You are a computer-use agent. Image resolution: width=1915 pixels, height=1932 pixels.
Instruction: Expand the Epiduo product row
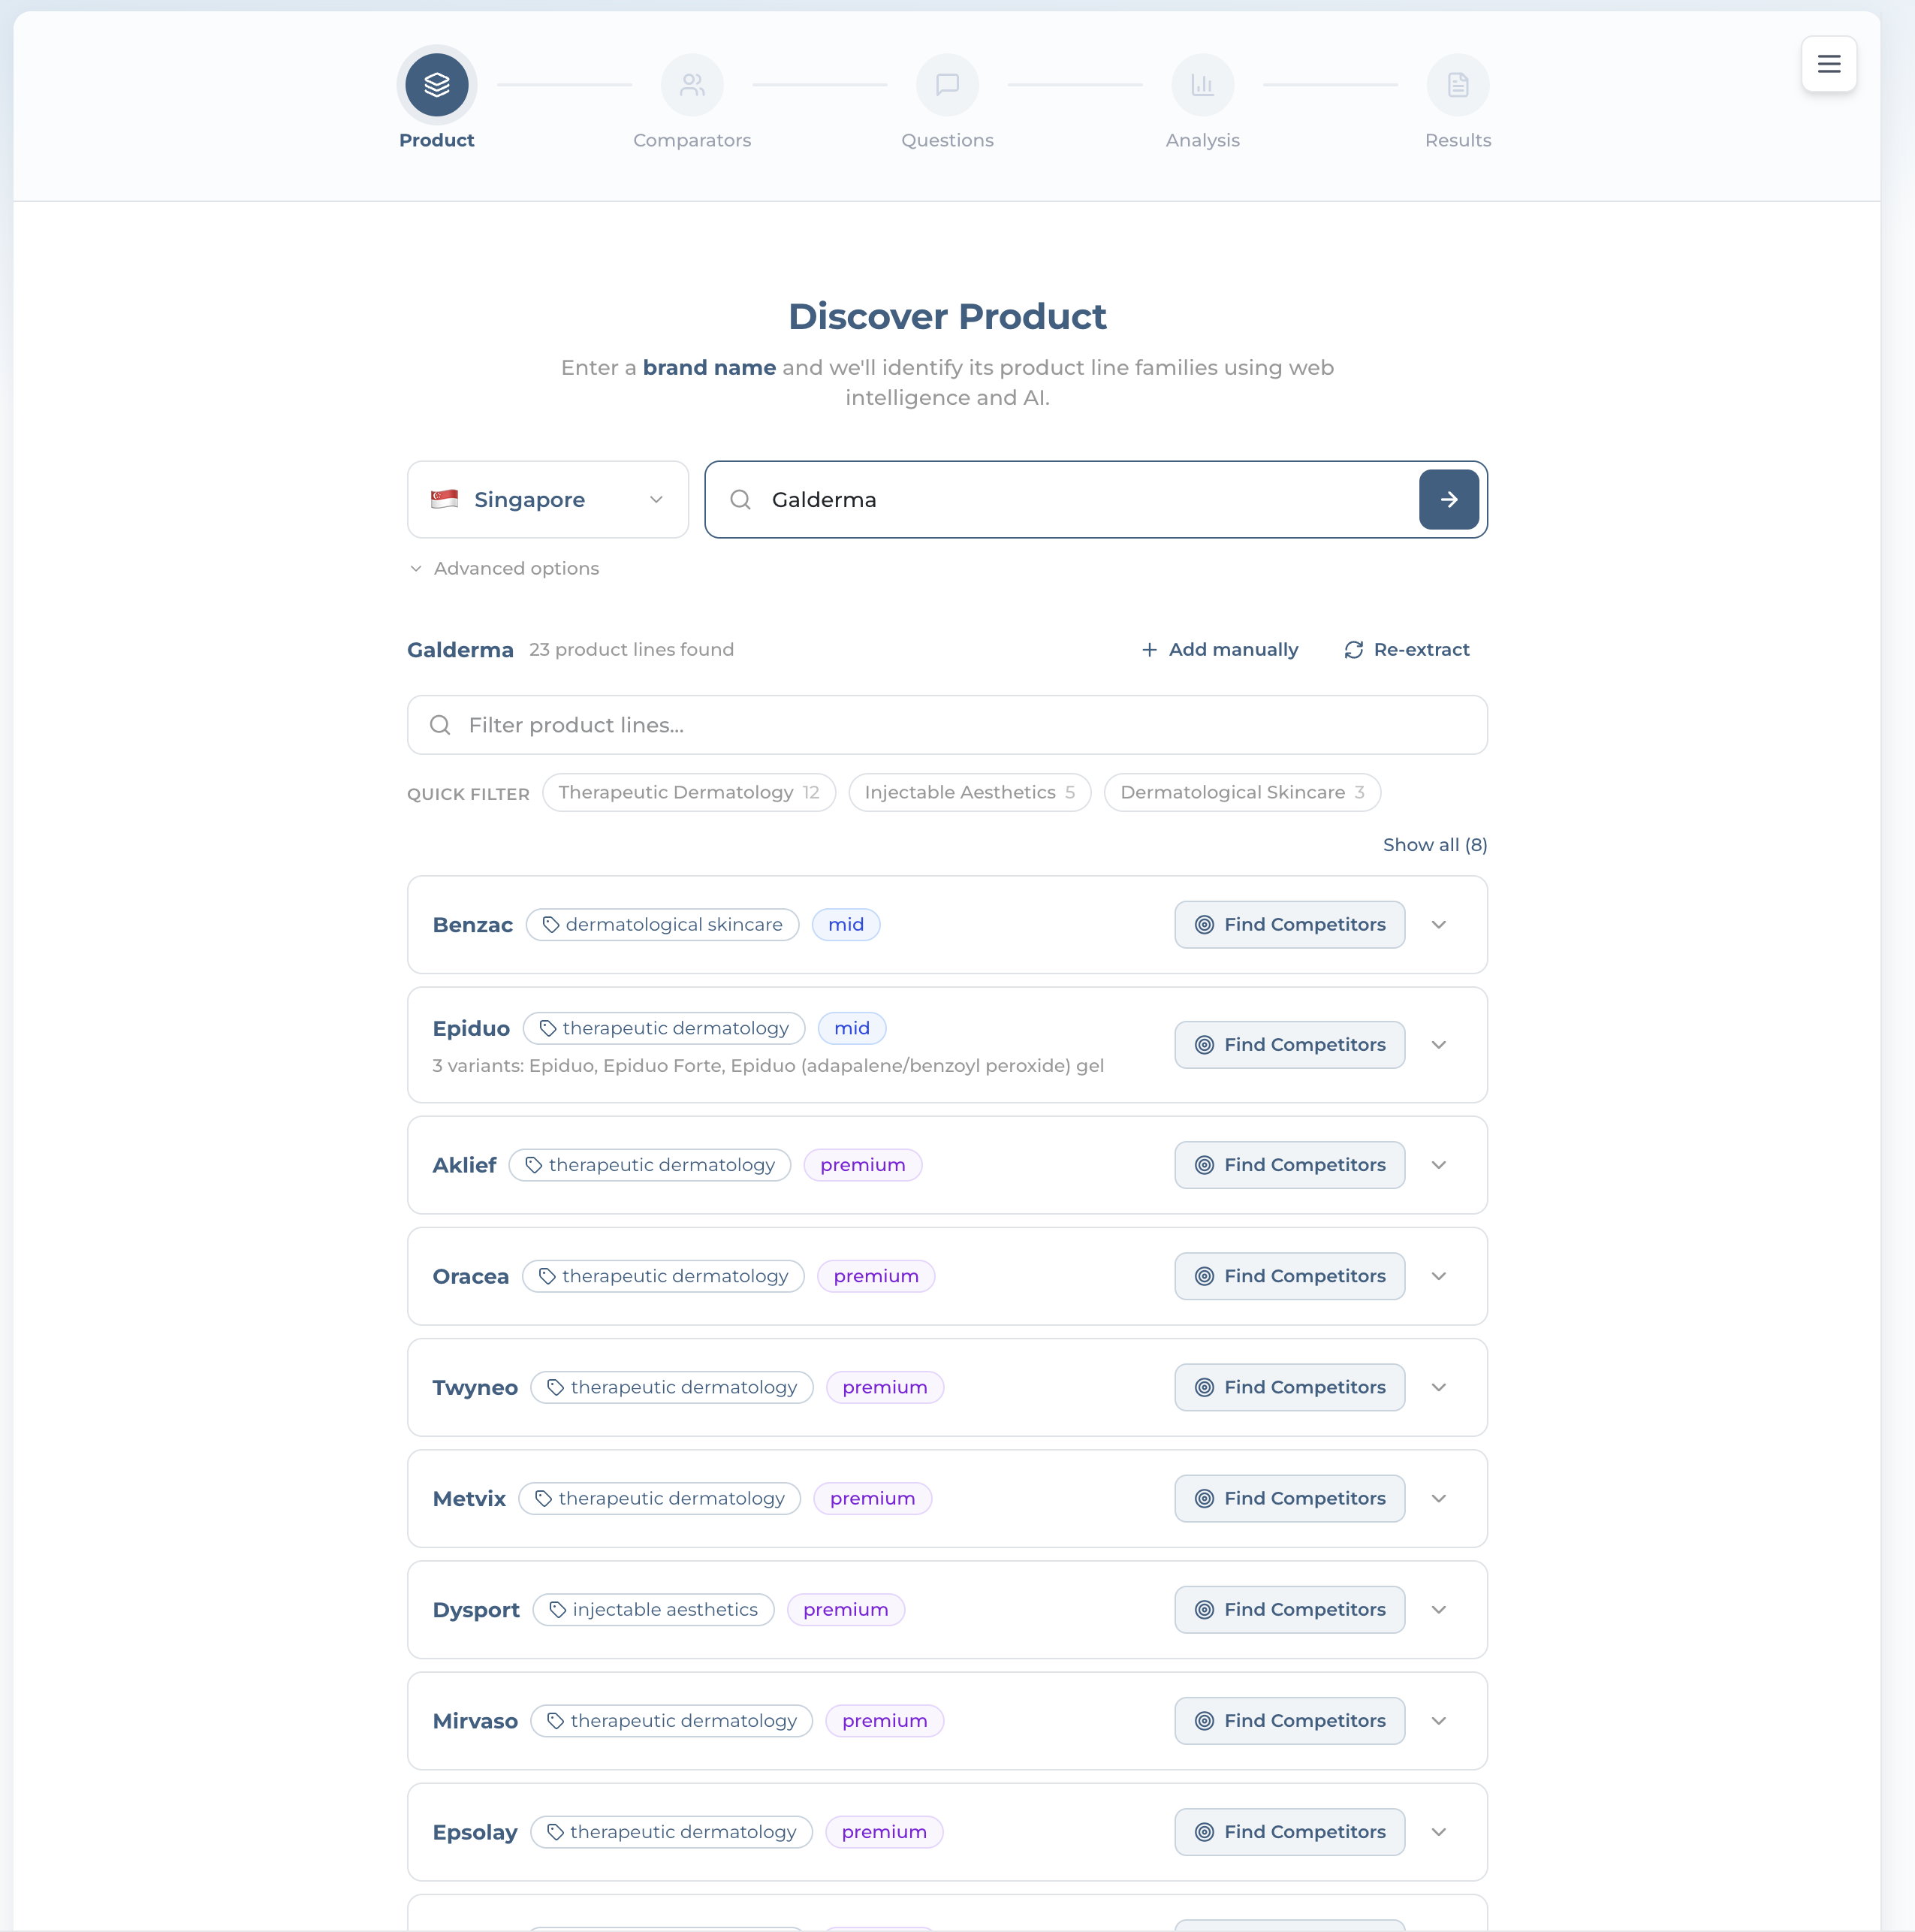tap(1438, 1045)
